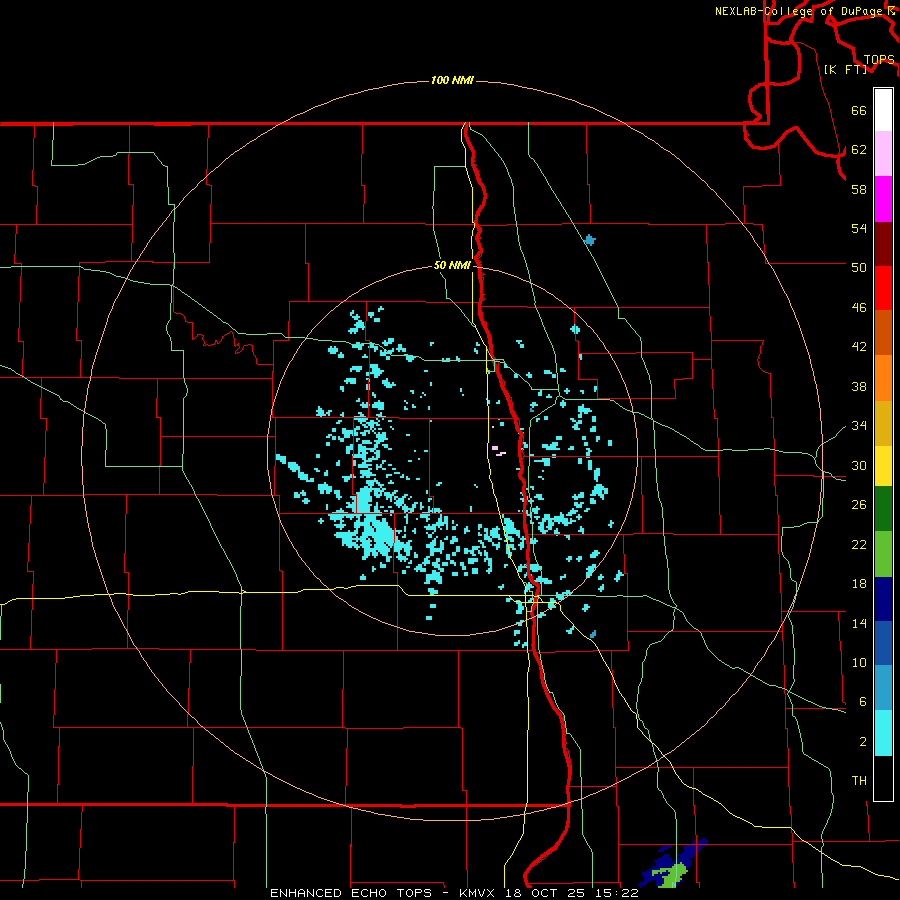This screenshot has height=900, width=900.
Task: Click legend value 54
Action: coord(859,228)
